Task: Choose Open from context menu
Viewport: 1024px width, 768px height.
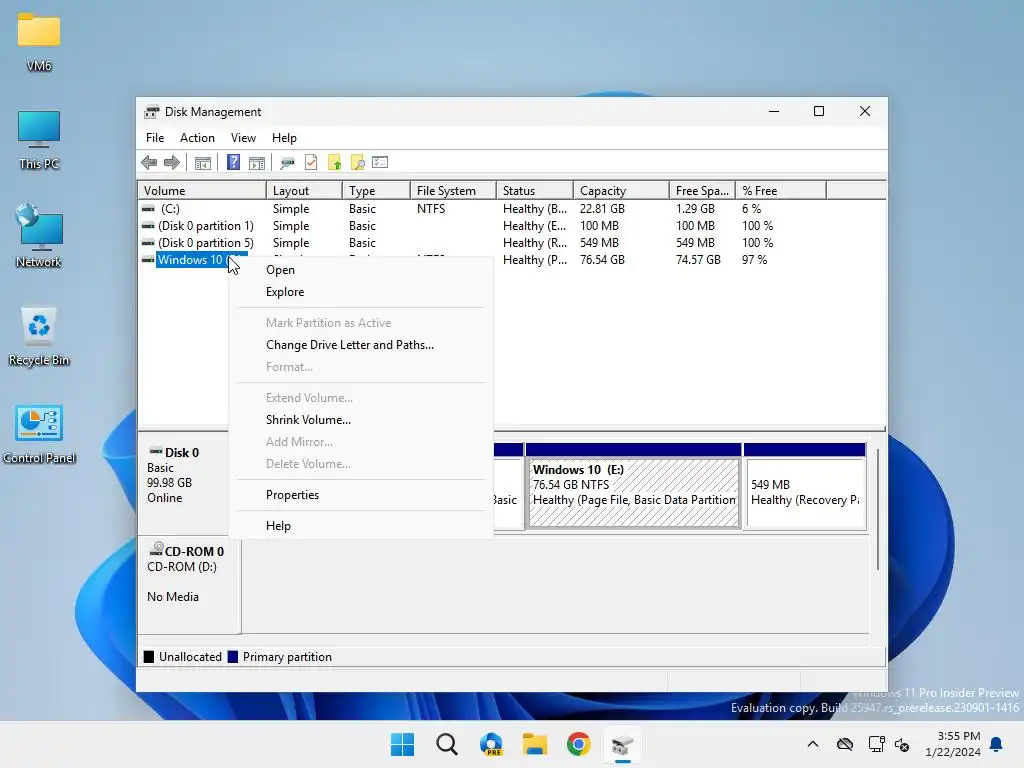Action: point(360,270)
